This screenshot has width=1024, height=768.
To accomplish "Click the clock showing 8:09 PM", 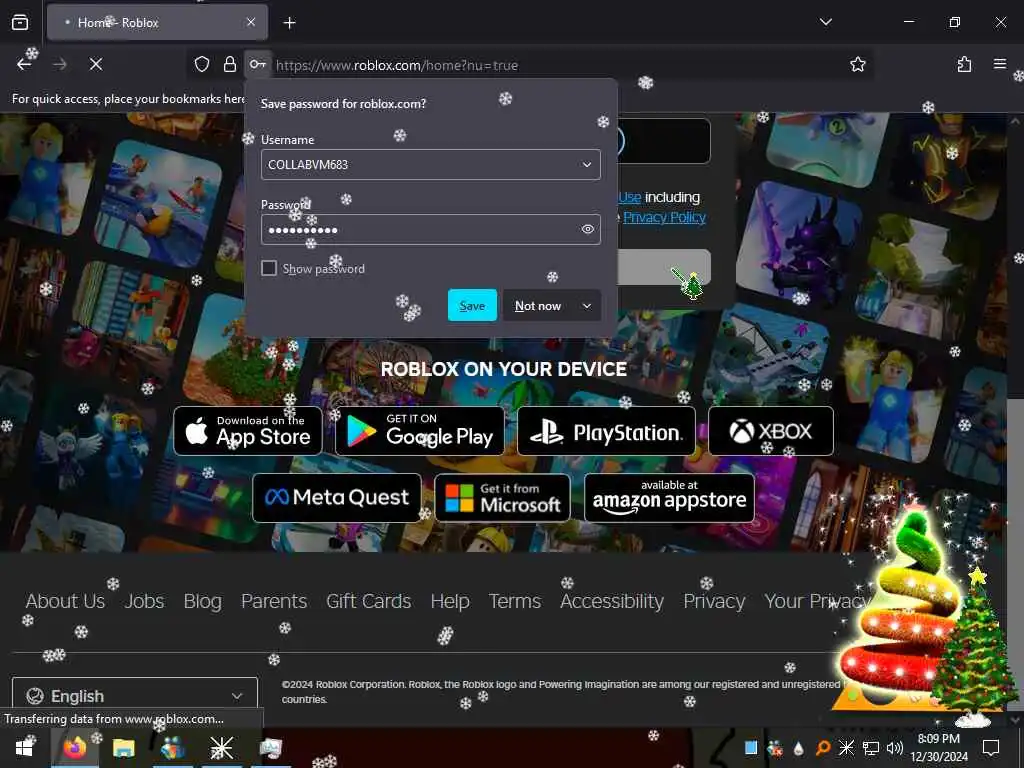I will tap(938, 739).
